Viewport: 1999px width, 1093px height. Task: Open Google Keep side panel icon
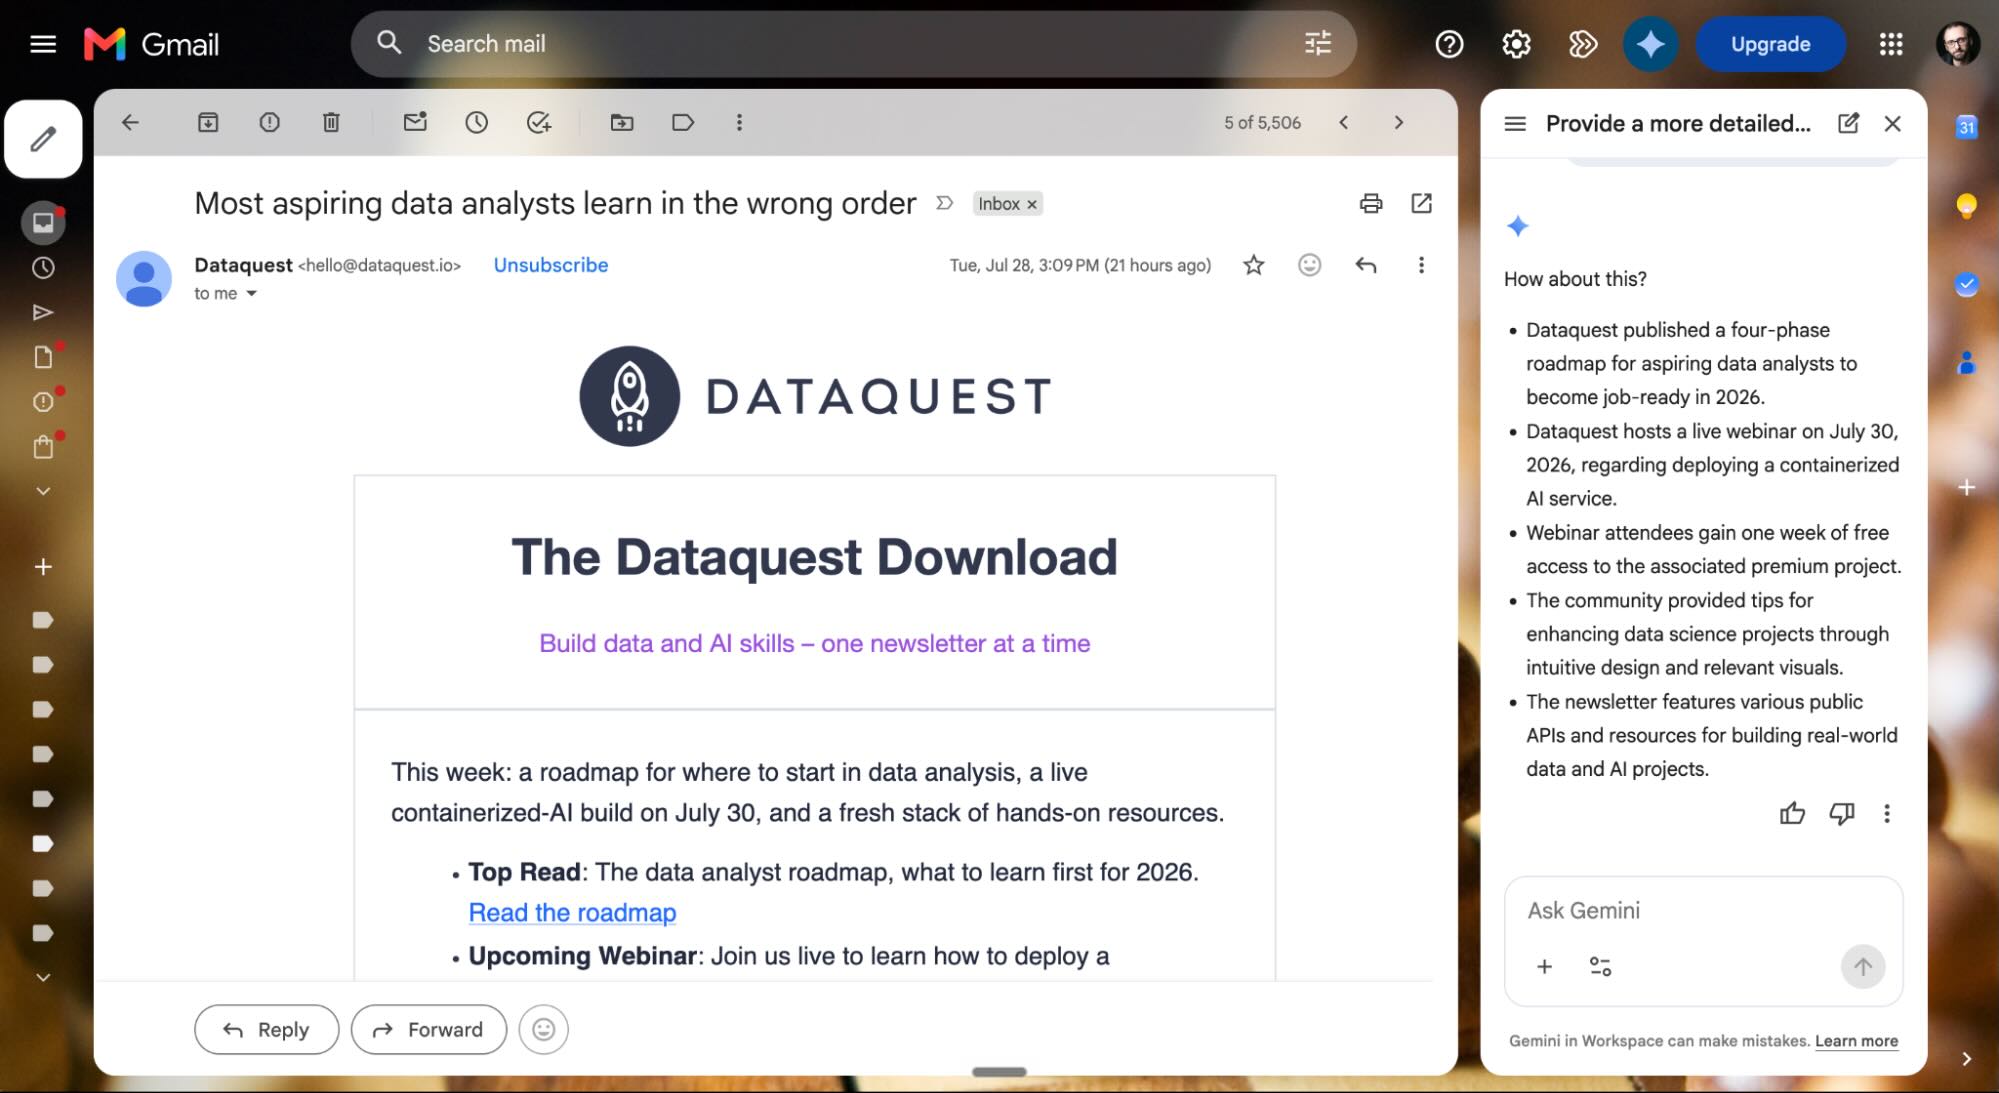click(1966, 206)
